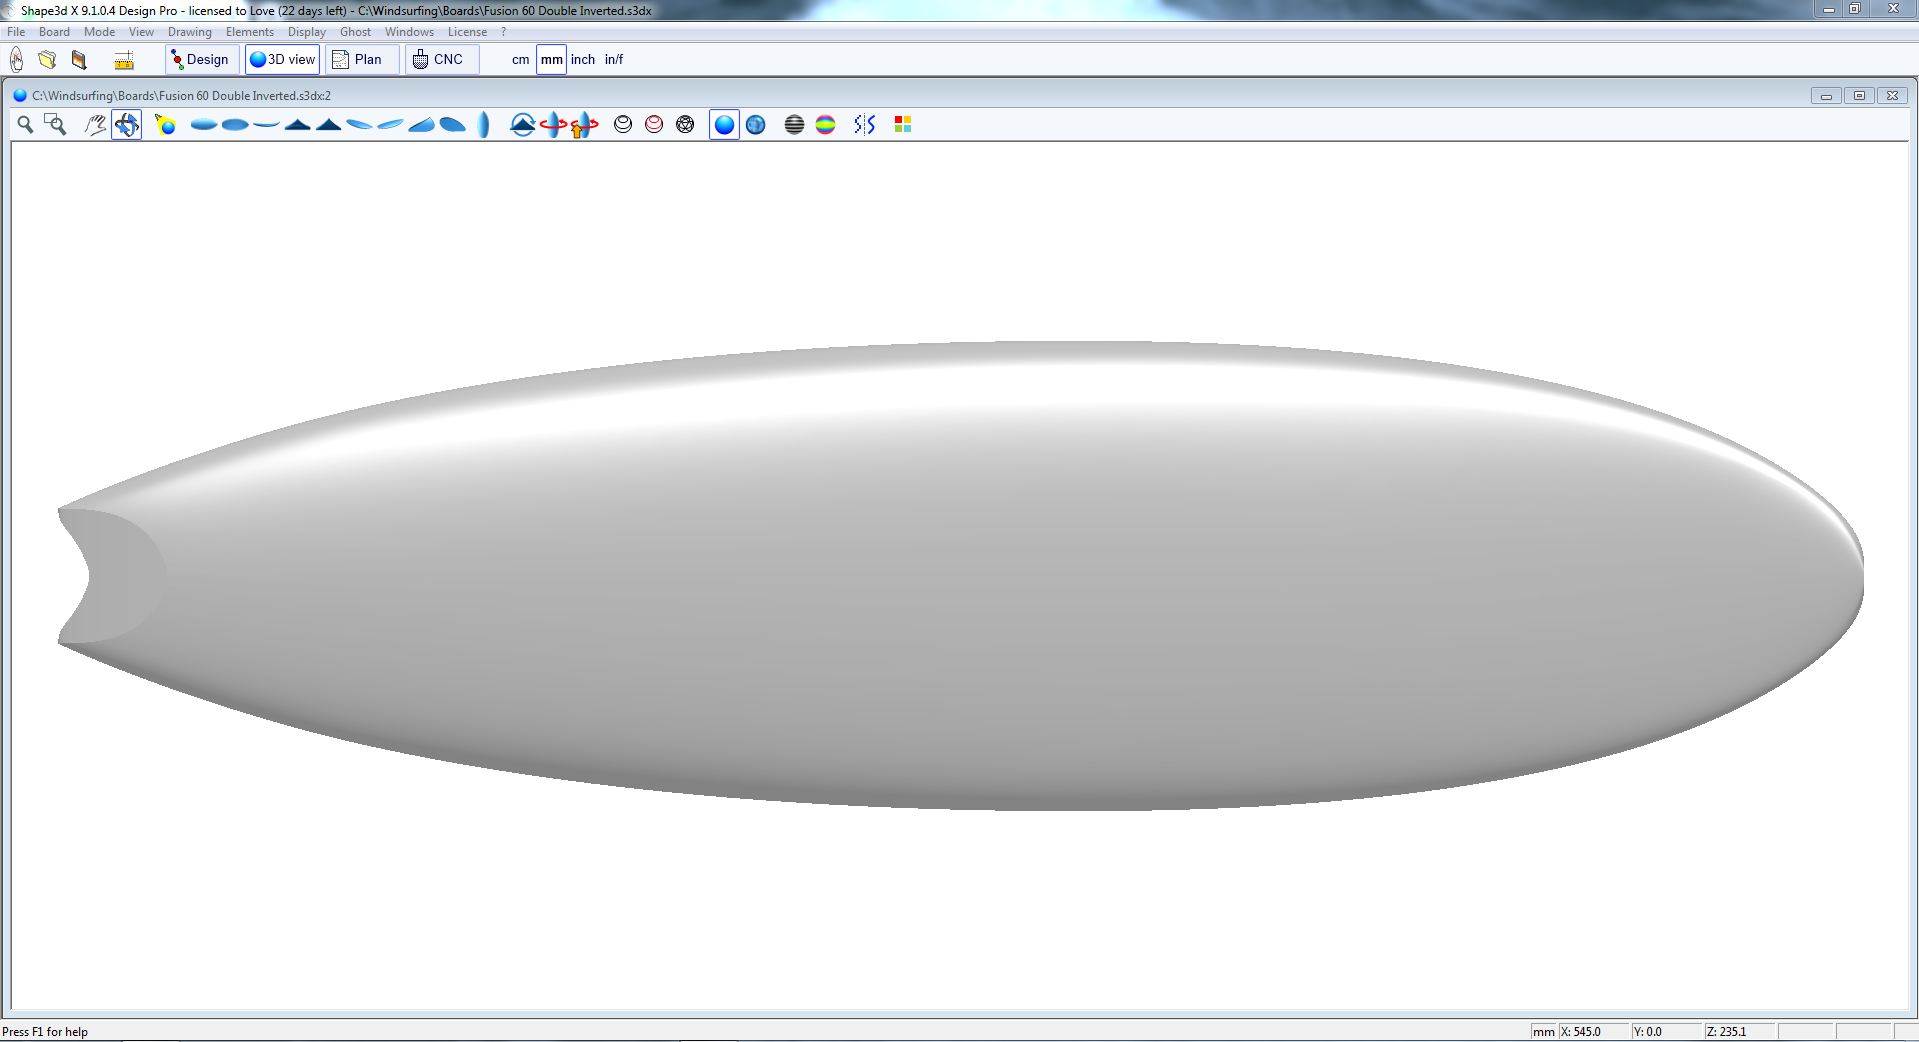Click the light source position icon

(165, 124)
